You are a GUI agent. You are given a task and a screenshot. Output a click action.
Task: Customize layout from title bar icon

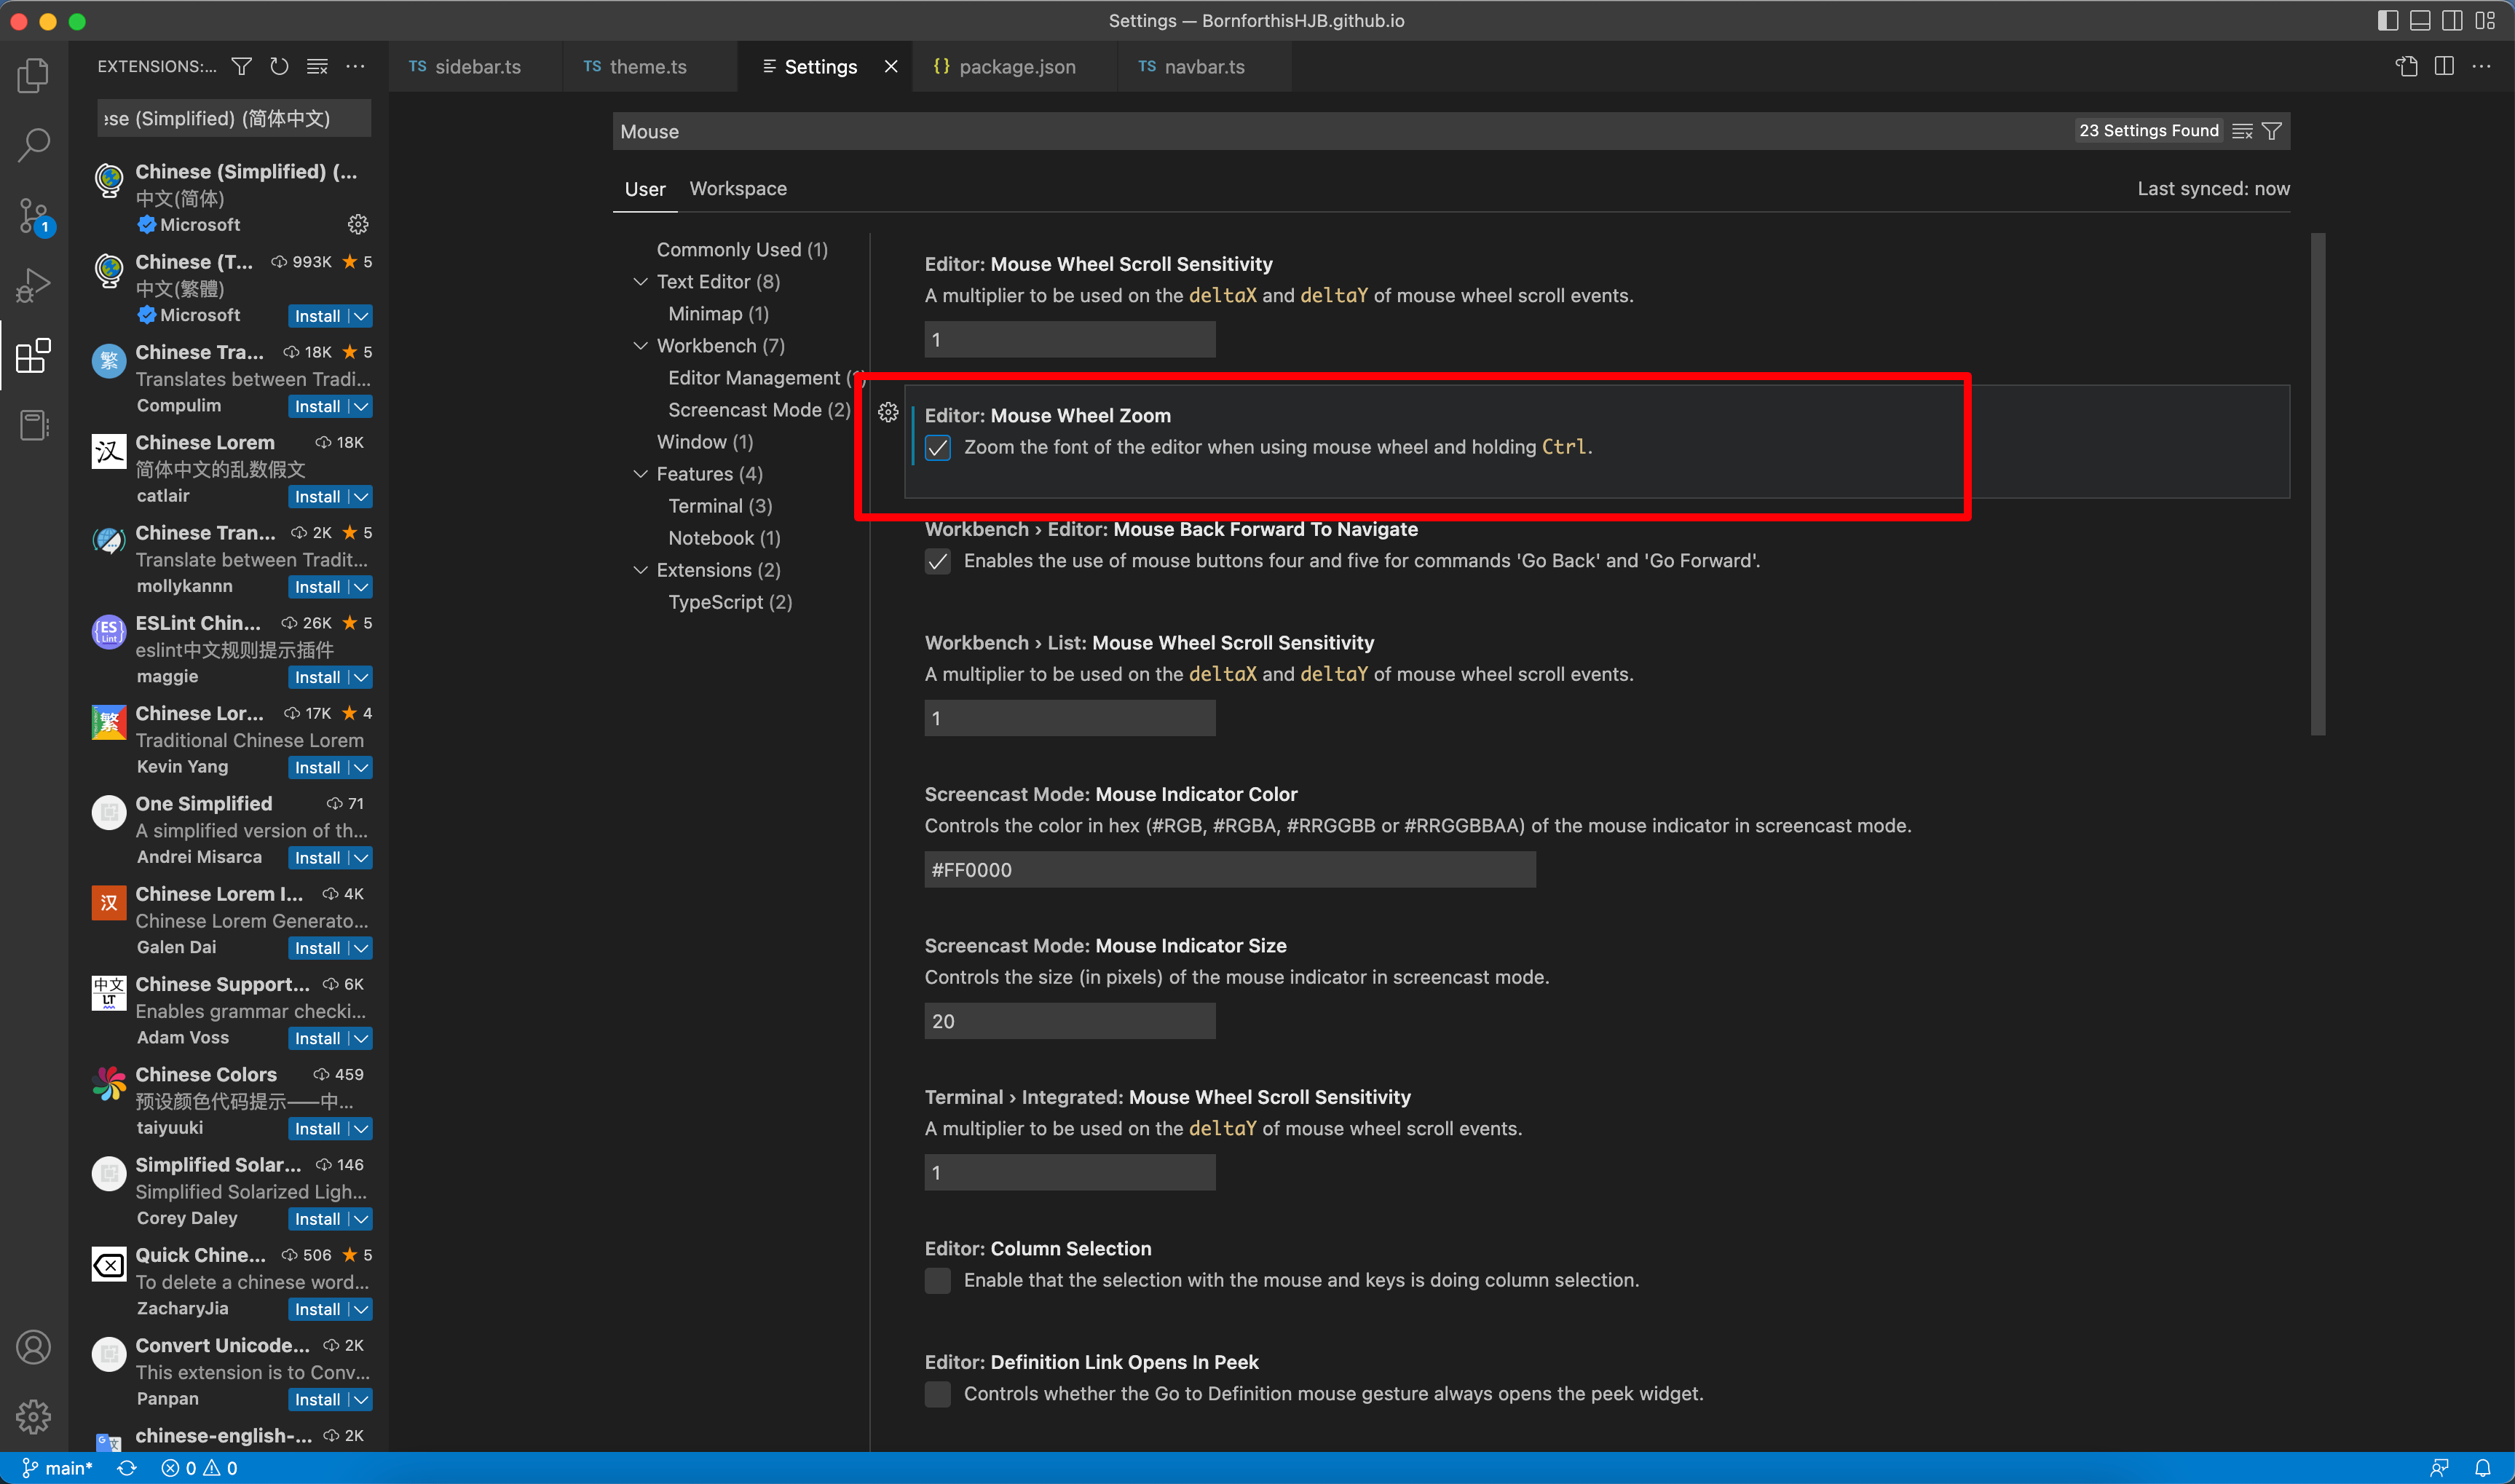tap(2485, 20)
